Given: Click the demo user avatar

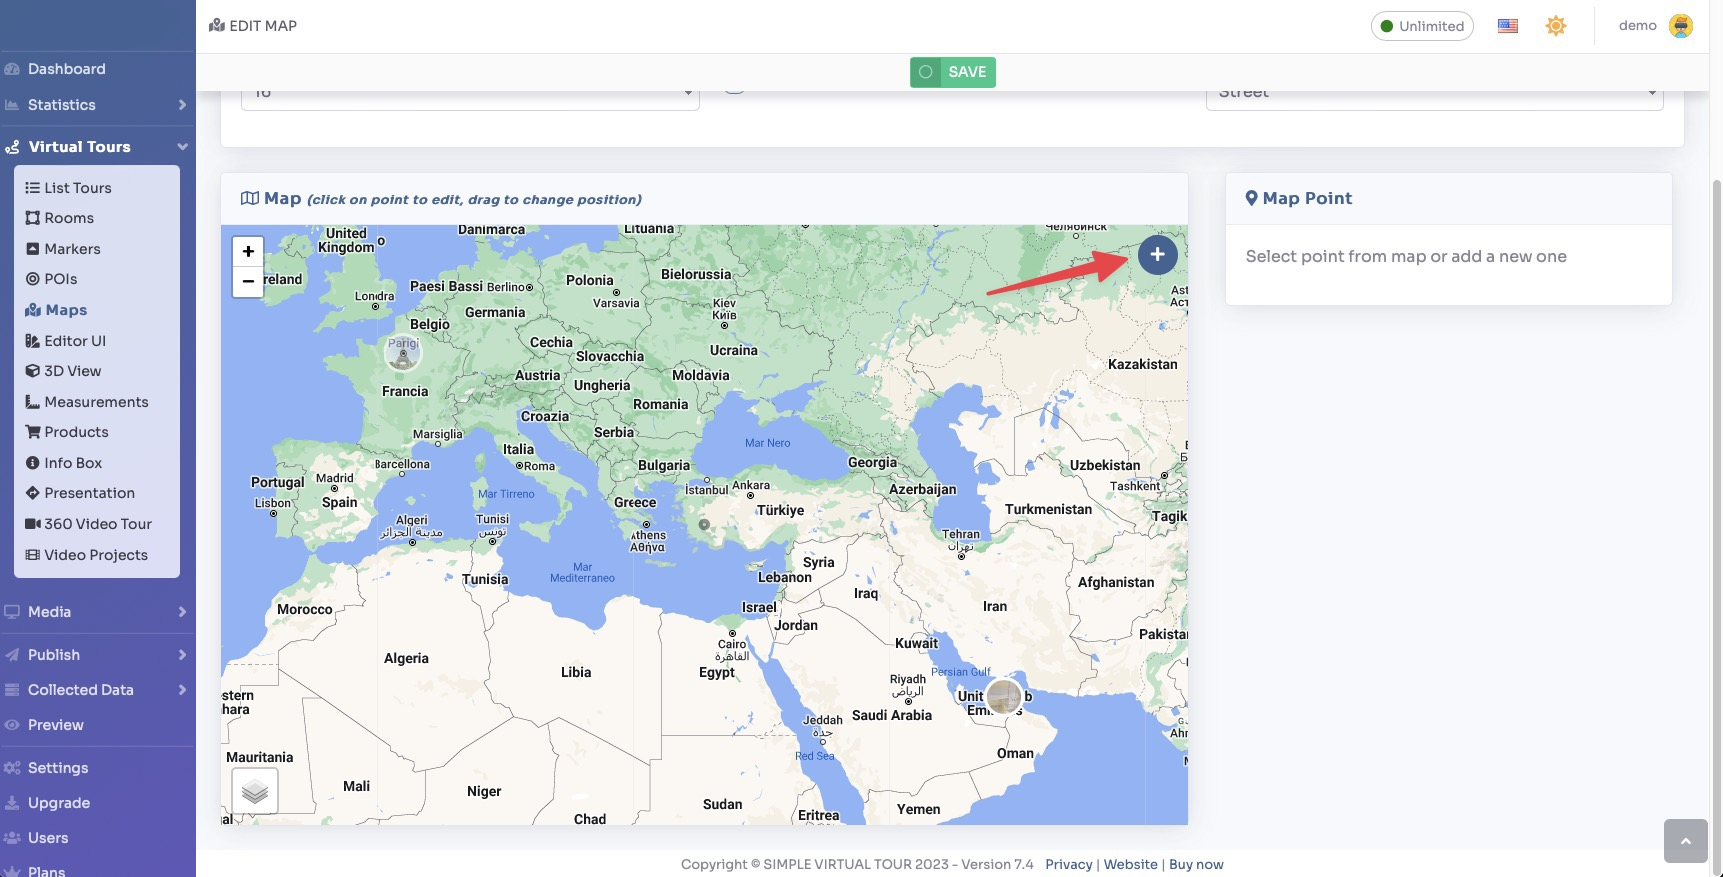Looking at the screenshot, I should tap(1680, 26).
